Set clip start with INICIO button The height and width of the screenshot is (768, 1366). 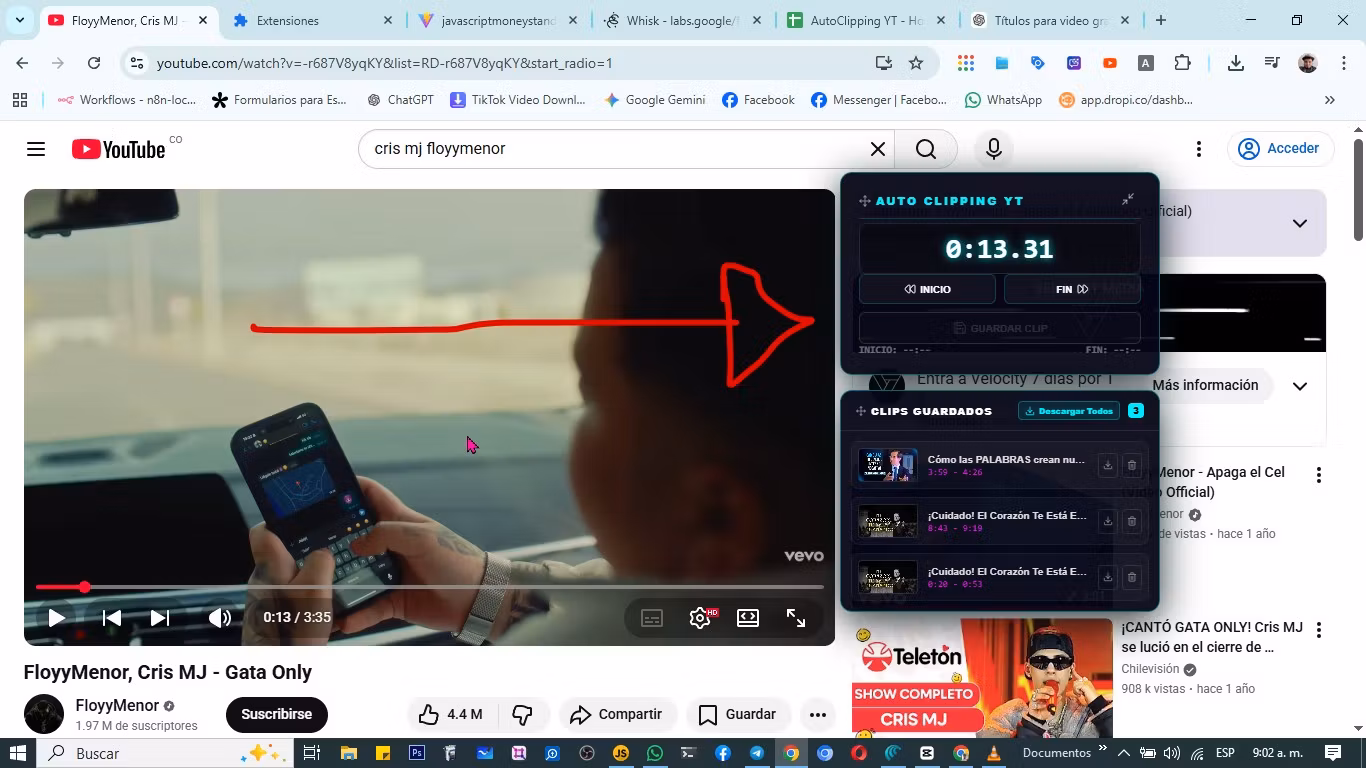pos(927,289)
